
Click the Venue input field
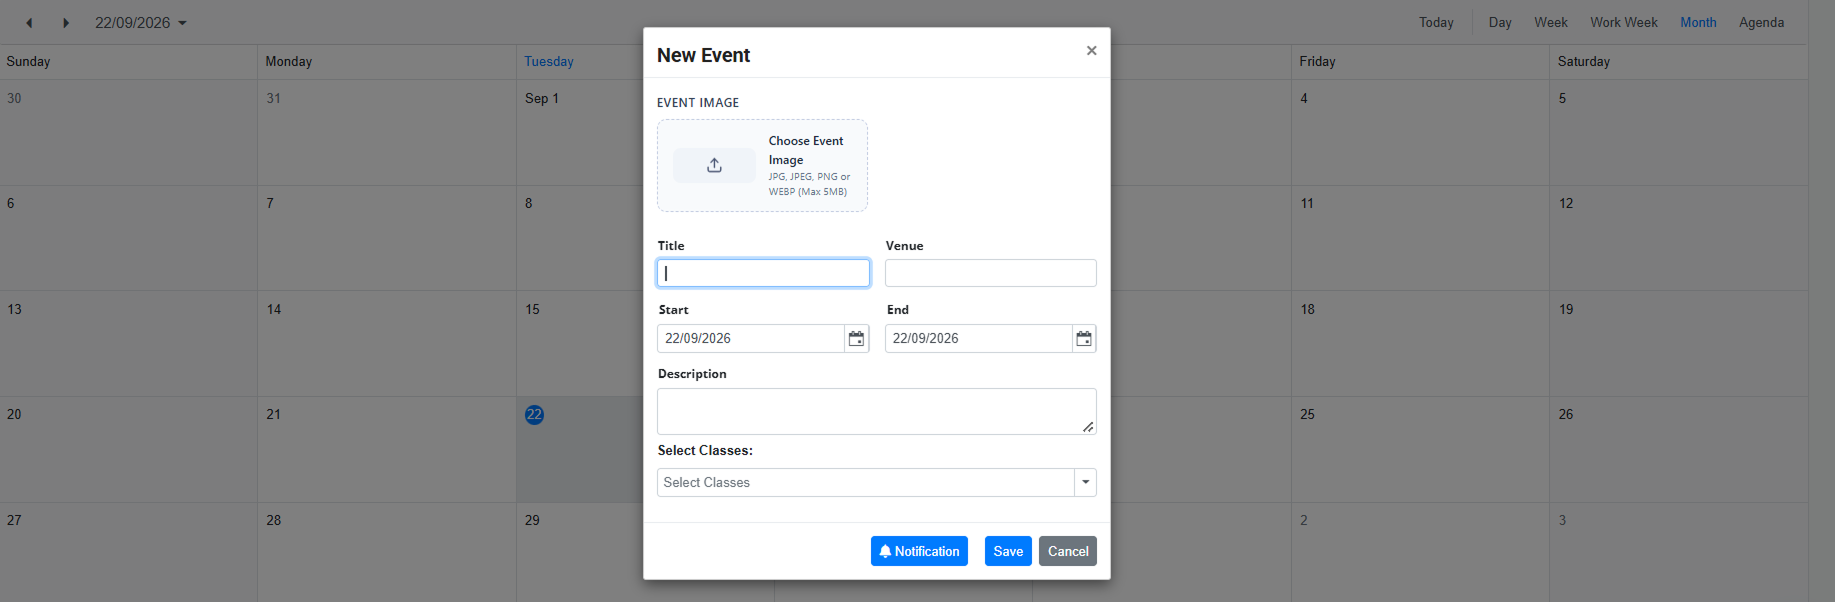click(991, 273)
